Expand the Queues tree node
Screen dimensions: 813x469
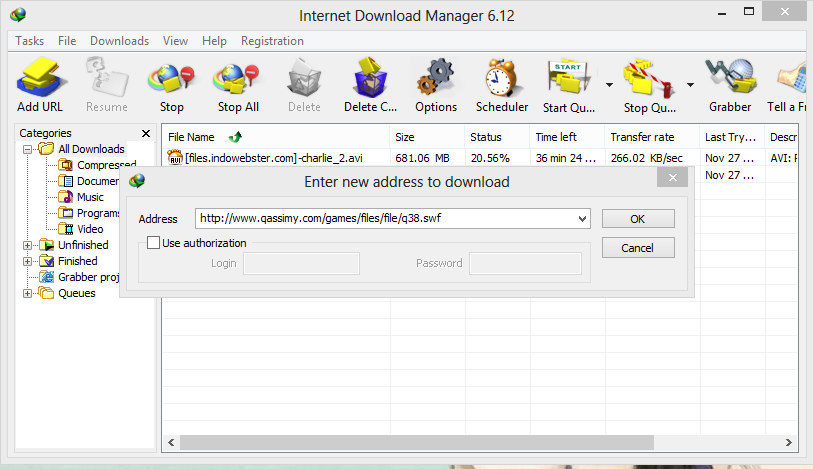(27, 293)
